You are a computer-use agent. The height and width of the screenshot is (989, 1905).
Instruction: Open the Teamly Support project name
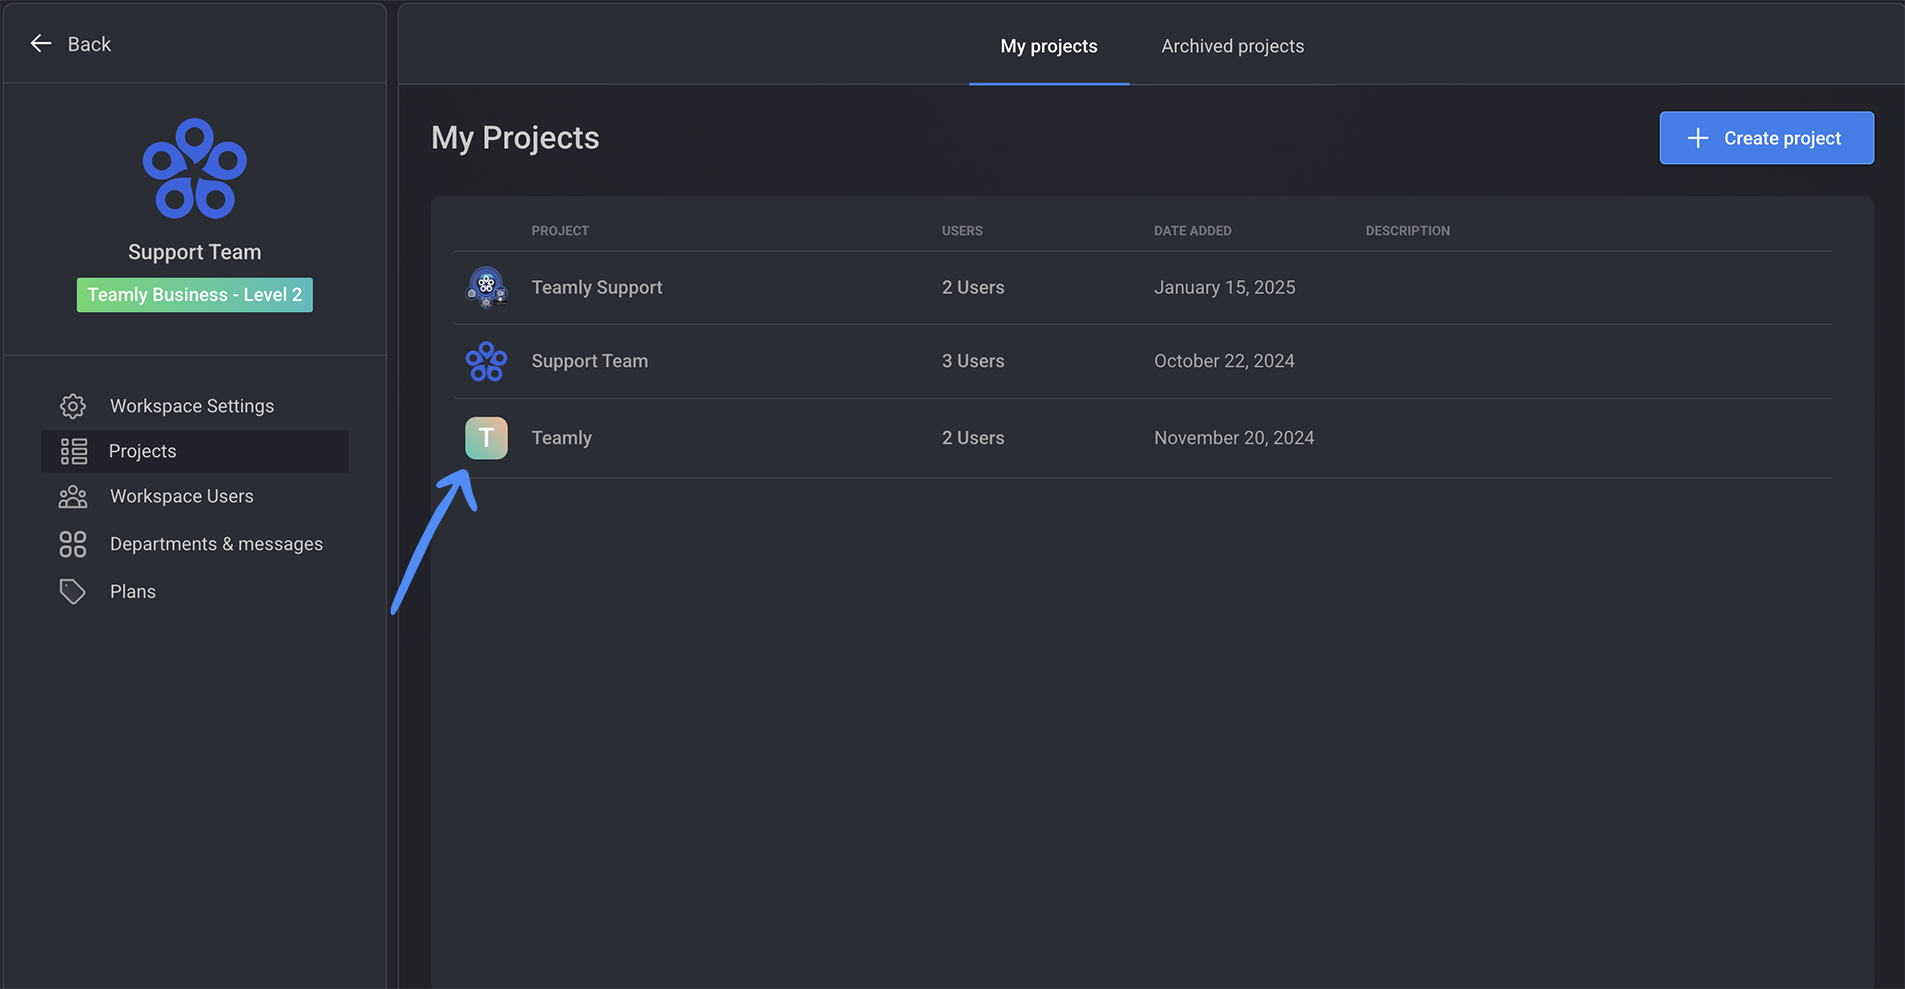(597, 287)
